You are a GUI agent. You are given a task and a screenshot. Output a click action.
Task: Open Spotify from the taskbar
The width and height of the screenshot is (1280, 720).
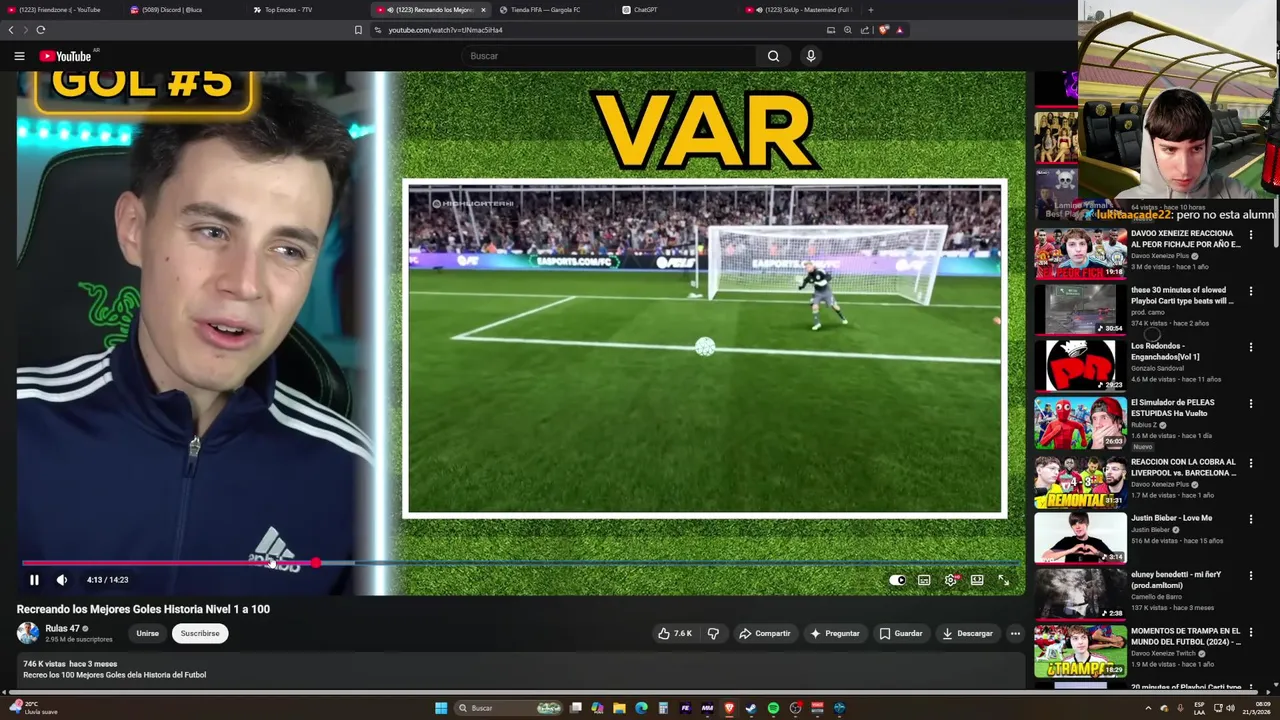pyautogui.click(x=773, y=708)
